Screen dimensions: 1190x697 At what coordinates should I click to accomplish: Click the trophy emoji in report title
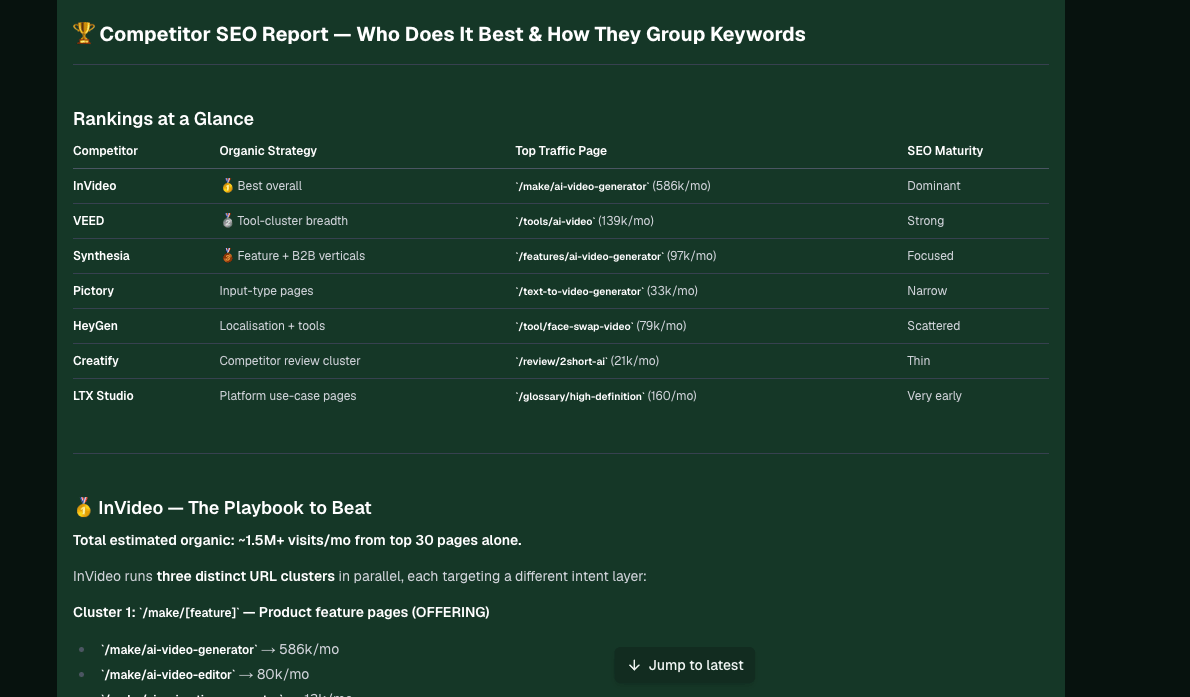click(x=83, y=33)
